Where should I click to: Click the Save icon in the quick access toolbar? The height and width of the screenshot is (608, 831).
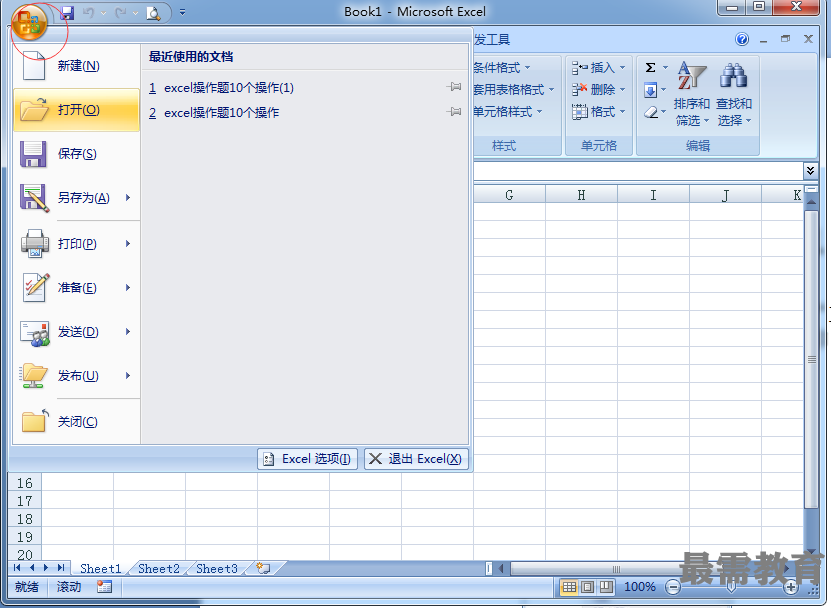click(67, 13)
